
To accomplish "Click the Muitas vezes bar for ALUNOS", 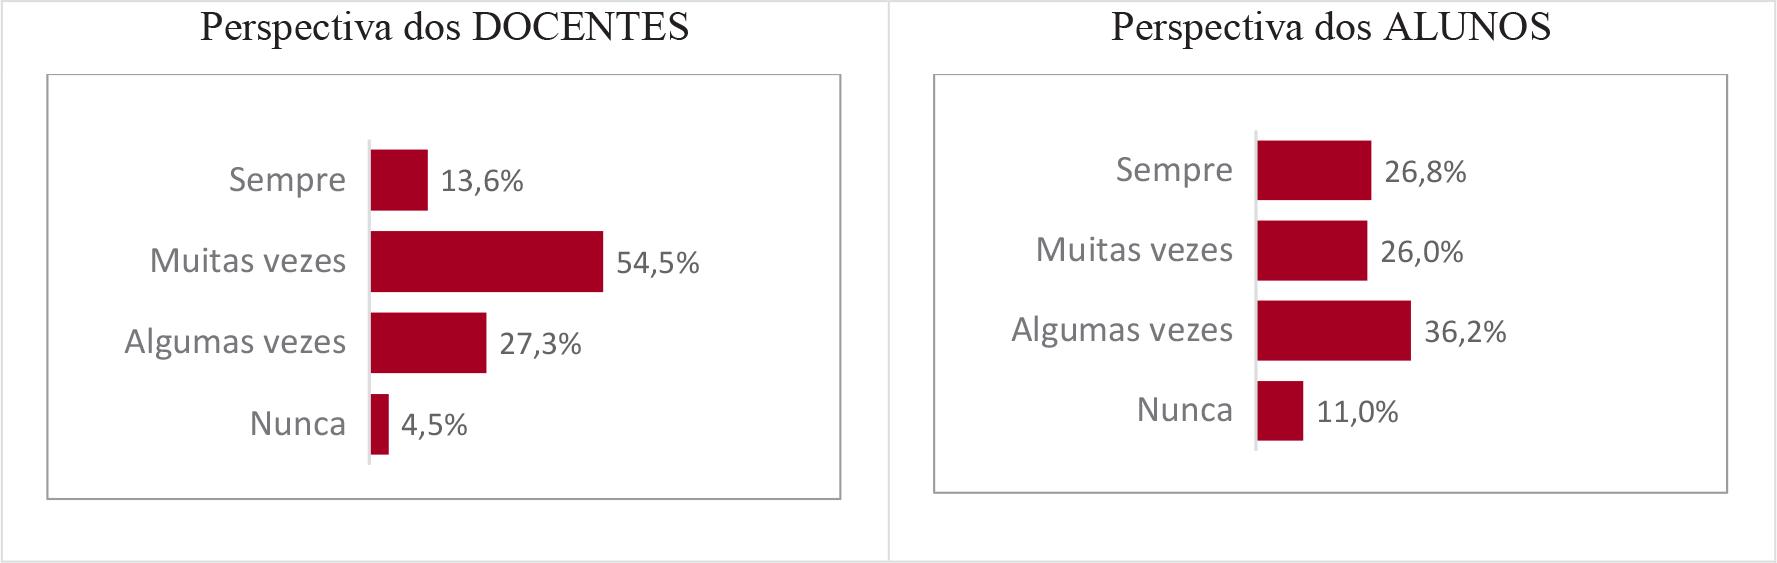I will (1311, 250).
